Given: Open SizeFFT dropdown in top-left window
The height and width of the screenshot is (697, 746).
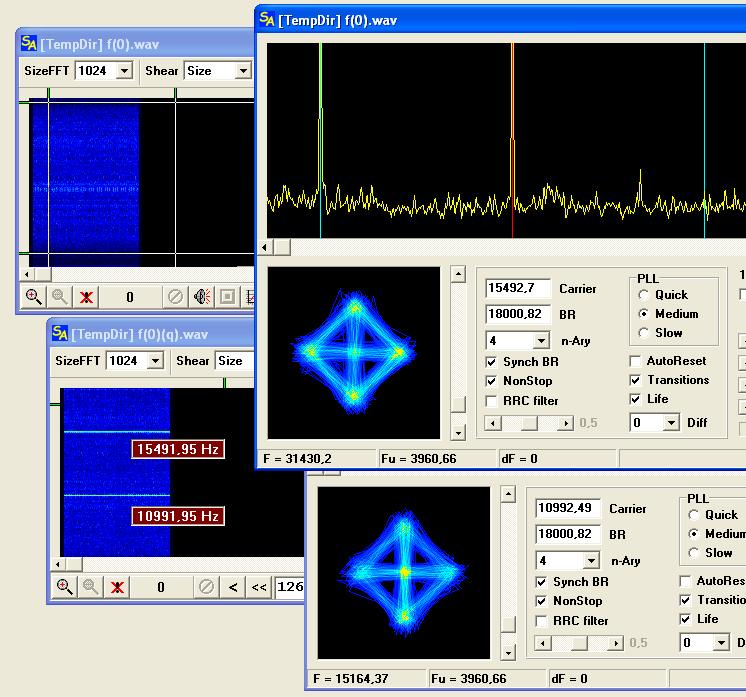Looking at the screenshot, I should click(x=124, y=71).
